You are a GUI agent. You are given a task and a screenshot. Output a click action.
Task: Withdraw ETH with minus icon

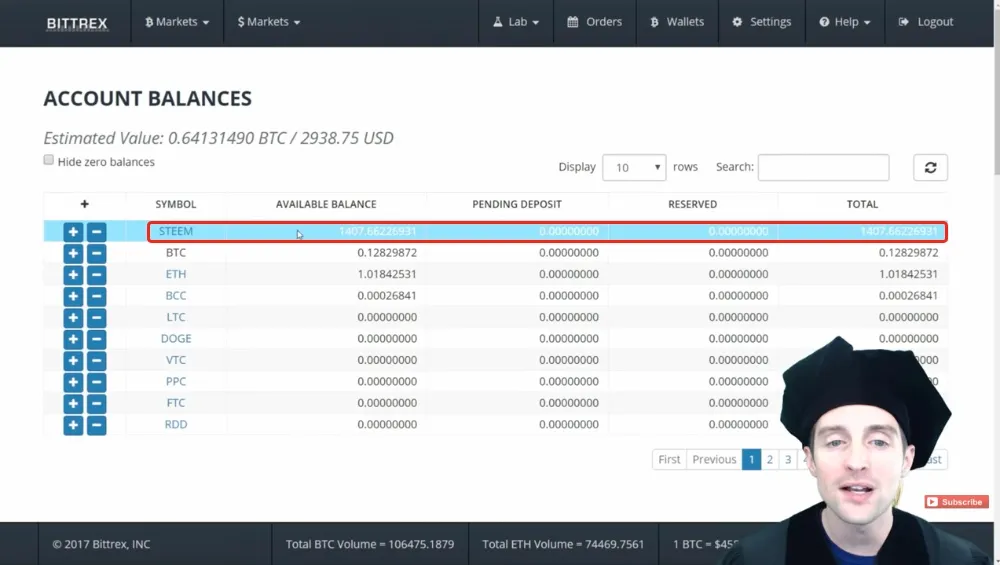click(96, 275)
